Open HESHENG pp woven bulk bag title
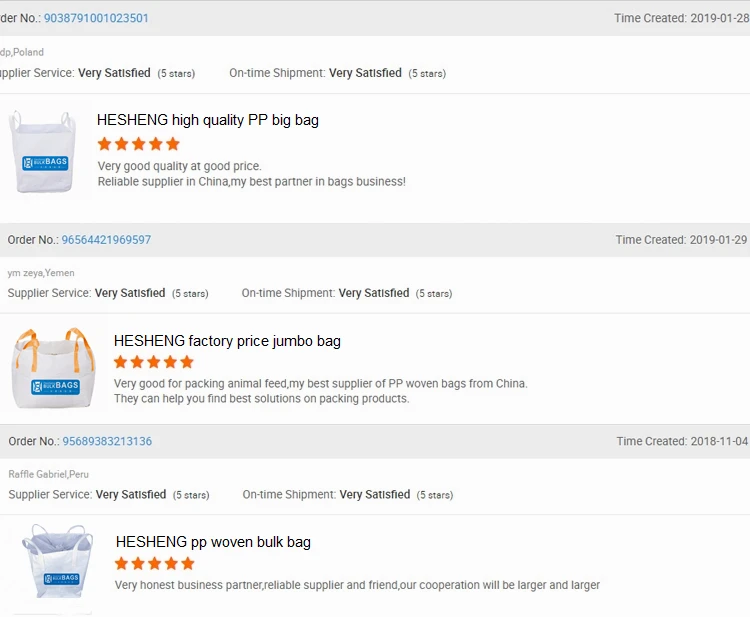Image resolution: width=750 pixels, height=617 pixels. 213,542
